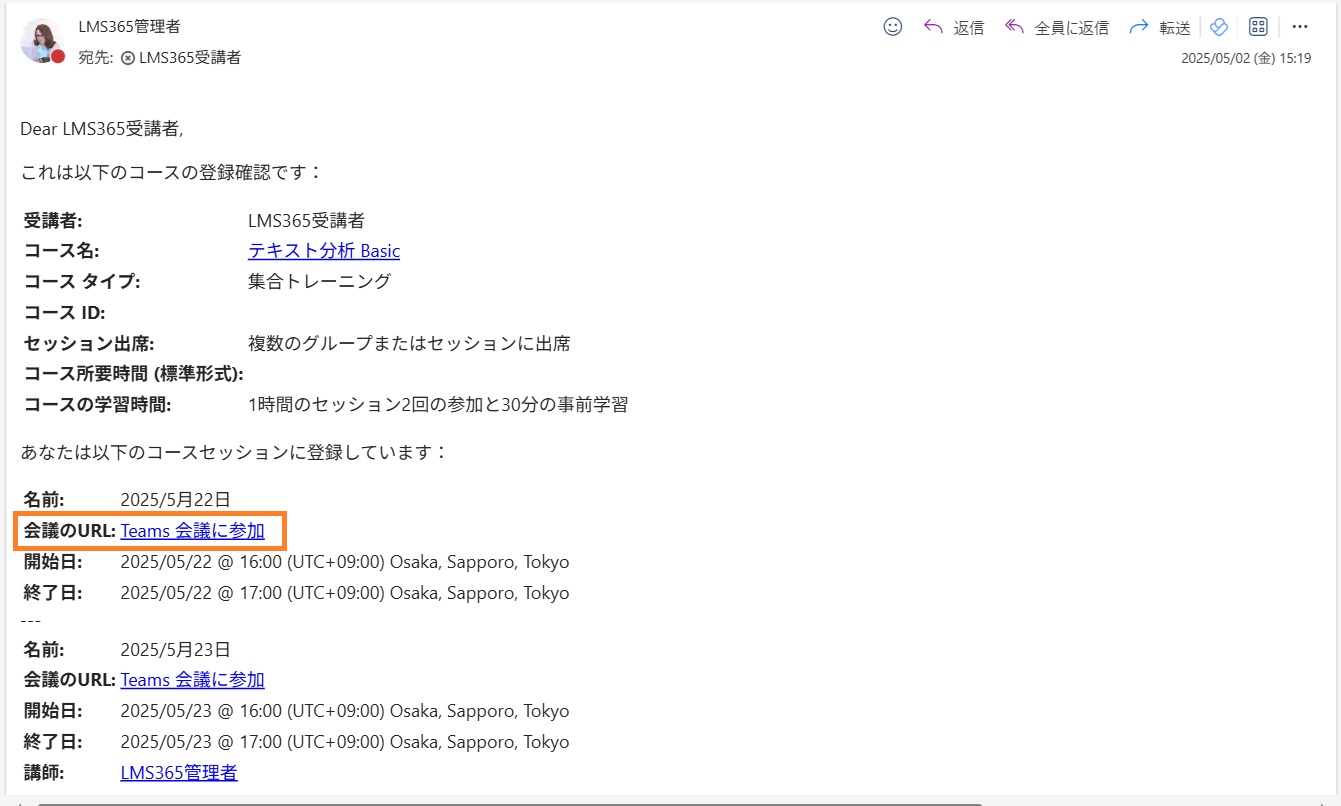The image size is (1341, 806).
Task: Click the end date 2025/05/23 @ 17:00
Action: pyautogui.click(x=201, y=742)
